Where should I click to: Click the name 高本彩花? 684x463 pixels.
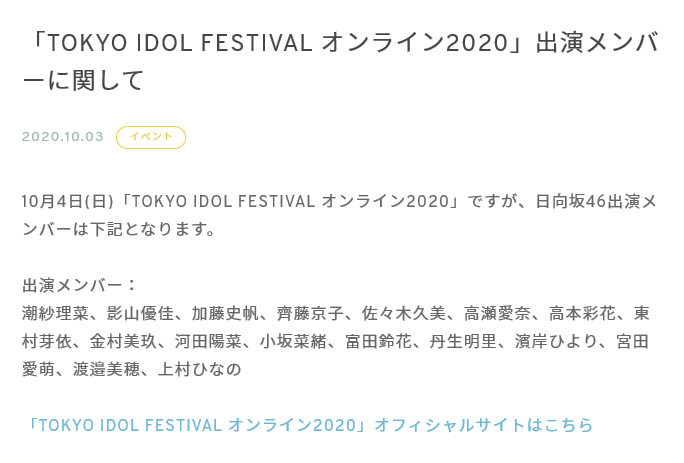click(582, 313)
